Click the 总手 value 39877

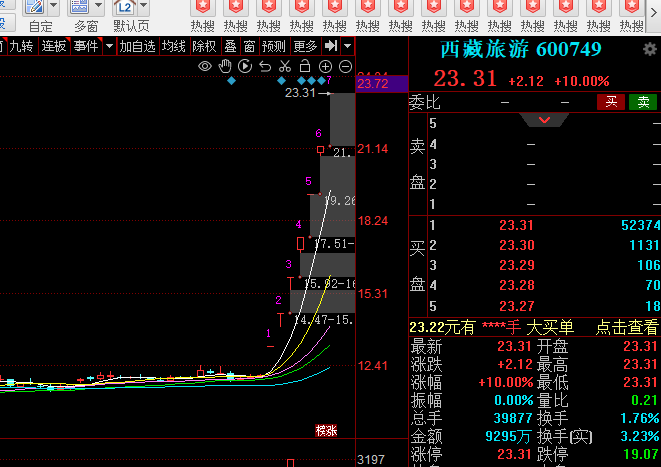[x=513, y=418]
